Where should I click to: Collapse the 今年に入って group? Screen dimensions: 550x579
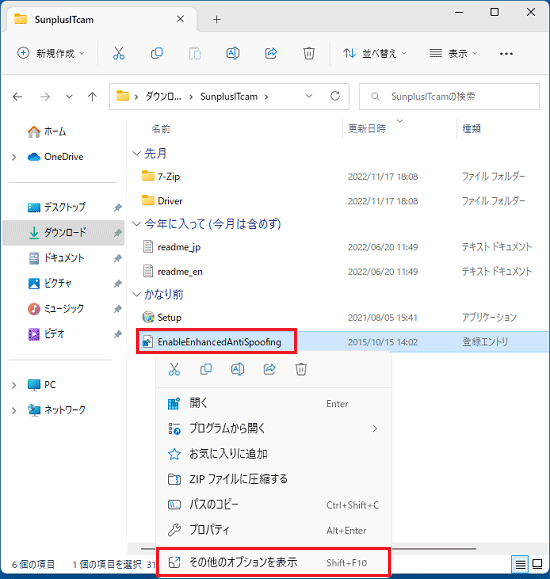pyautogui.click(x=137, y=224)
